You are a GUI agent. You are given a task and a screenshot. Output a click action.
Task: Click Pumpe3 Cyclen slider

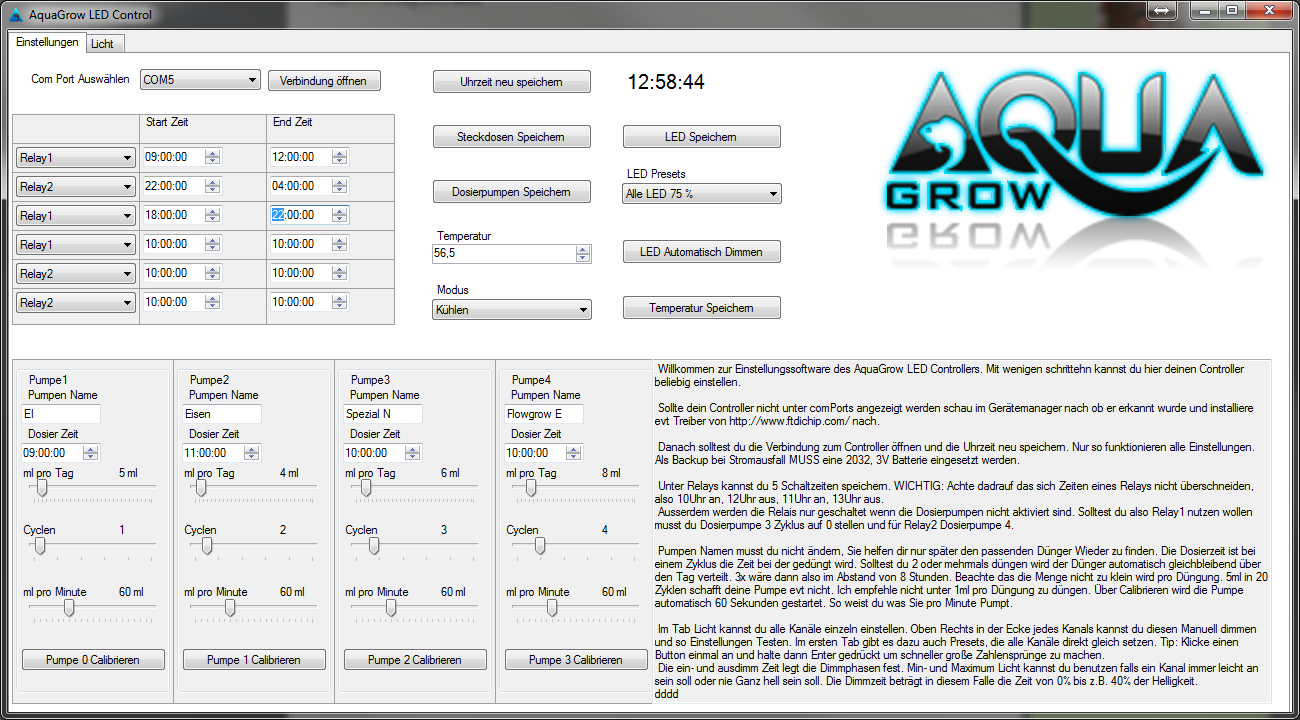point(414,548)
